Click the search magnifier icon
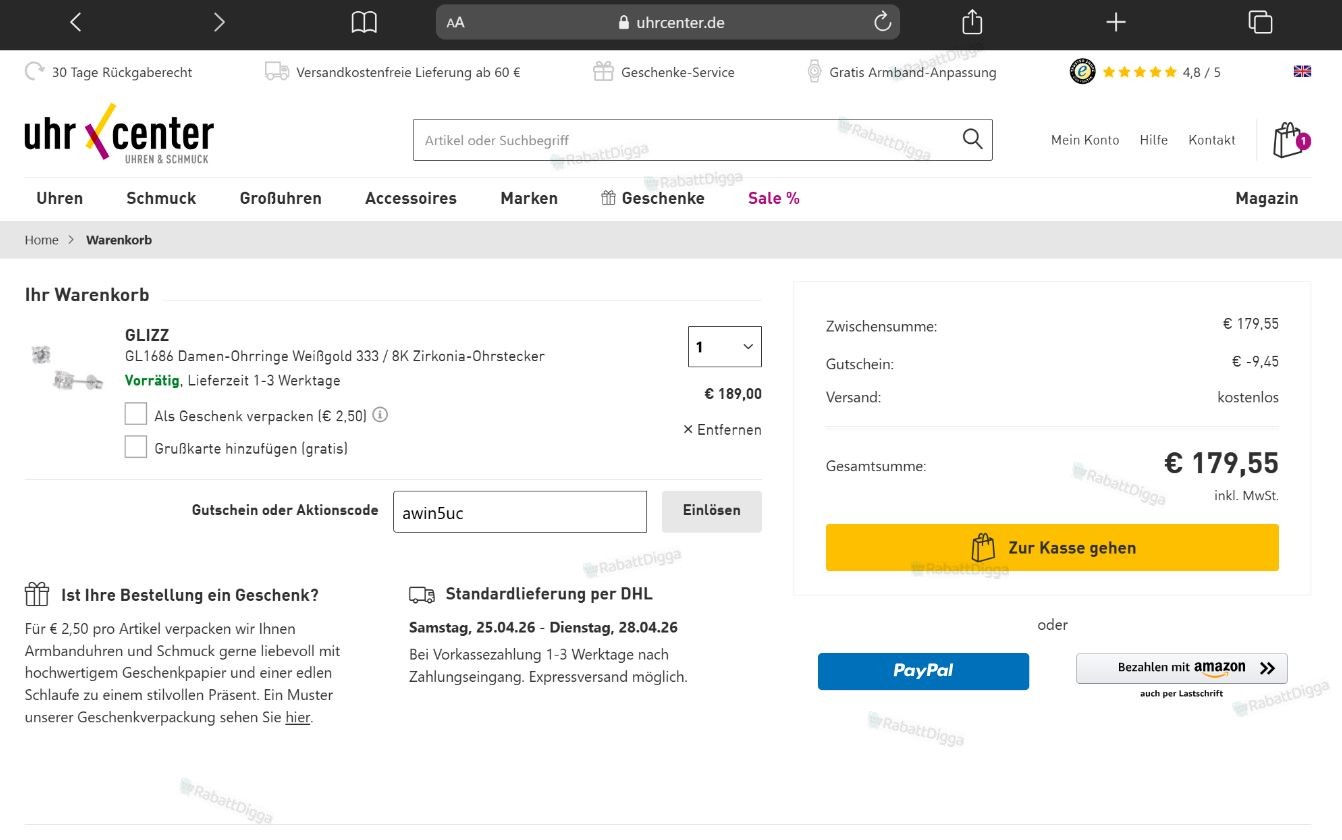1342x840 pixels. pyautogui.click(x=972, y=139)
